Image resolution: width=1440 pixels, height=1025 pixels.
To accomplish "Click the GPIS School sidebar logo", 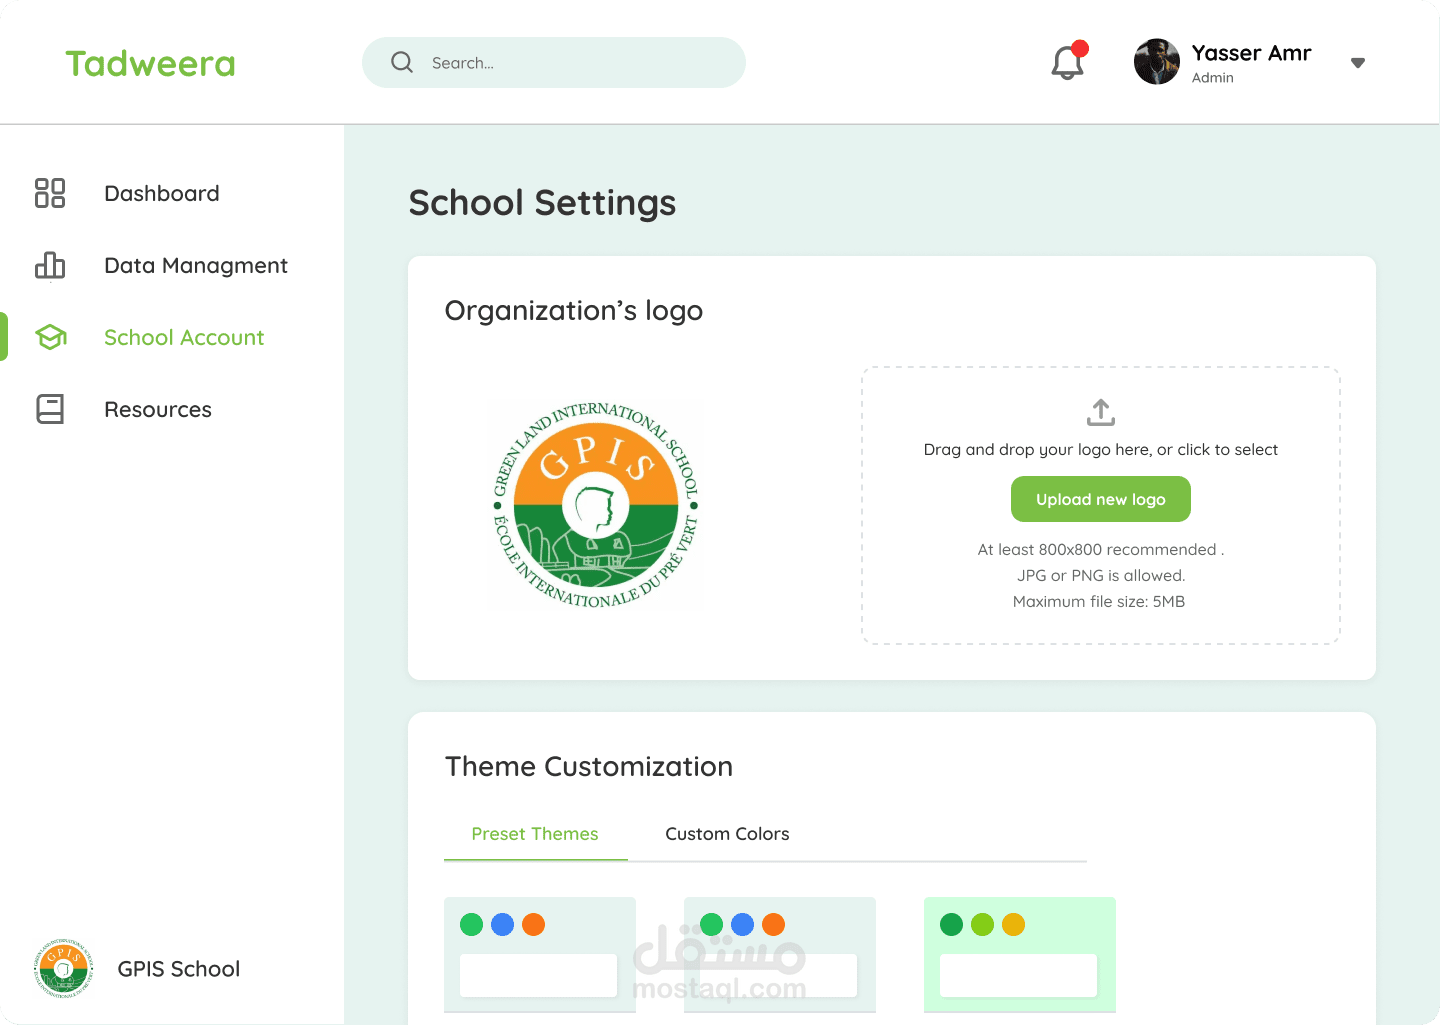I will click(63, 968).
